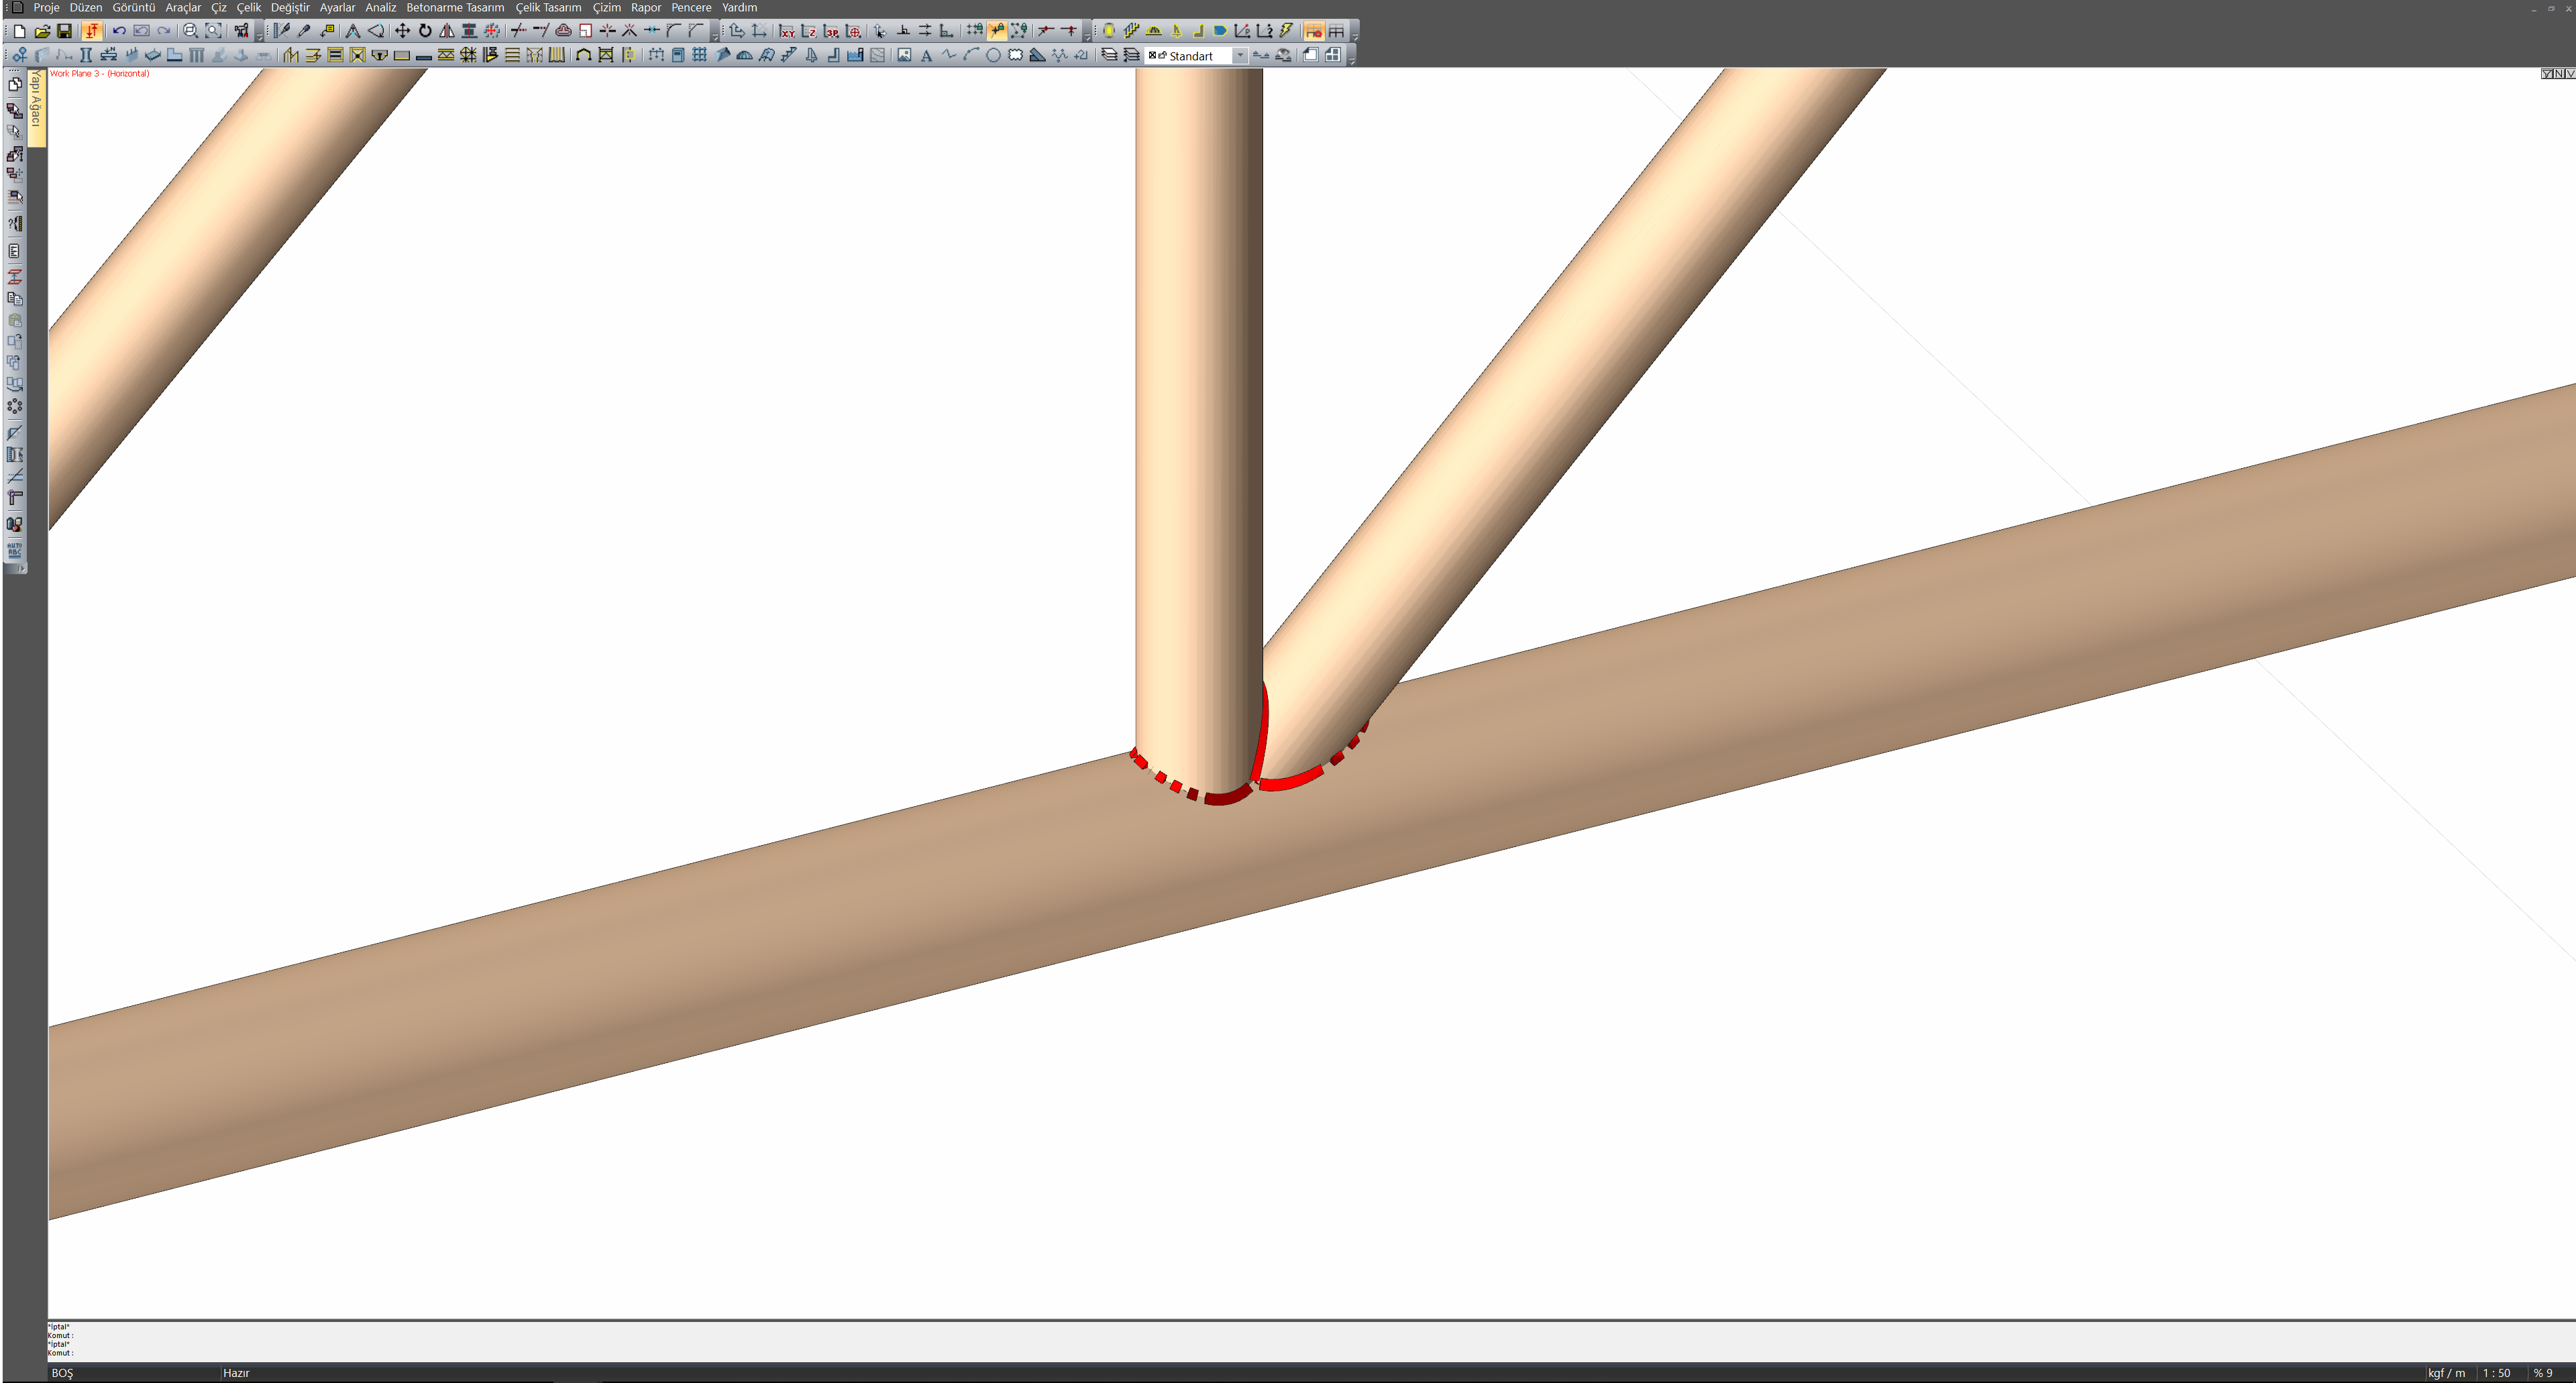Click the Mirror tool icon
Image resolution: width=2576 pixels, height=1383 pixels.
tap(447, 31)
